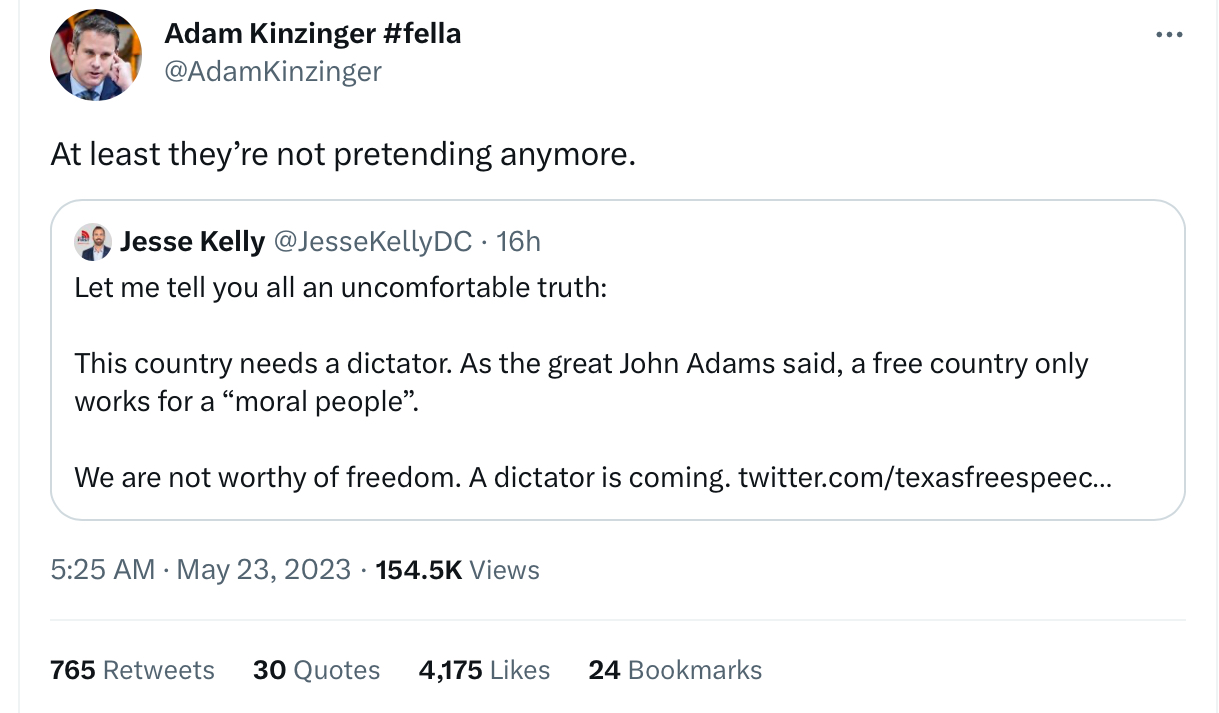Open the 16h timestamp of quoted tweet
This screenshot has height=713, width=1219.
click(x=519, y=241)
